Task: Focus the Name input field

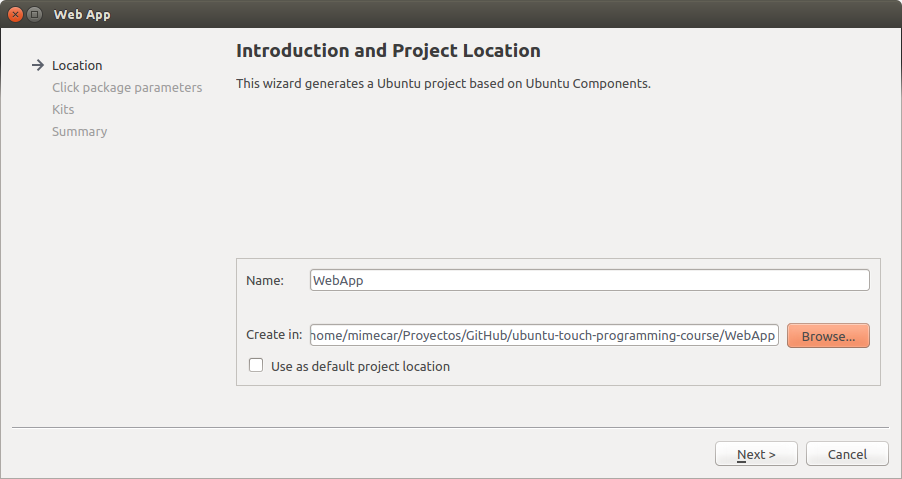Action: 590,280
